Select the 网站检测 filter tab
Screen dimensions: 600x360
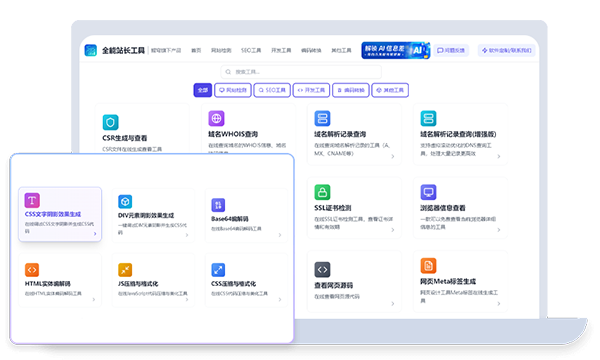click(x=233, y=90)
